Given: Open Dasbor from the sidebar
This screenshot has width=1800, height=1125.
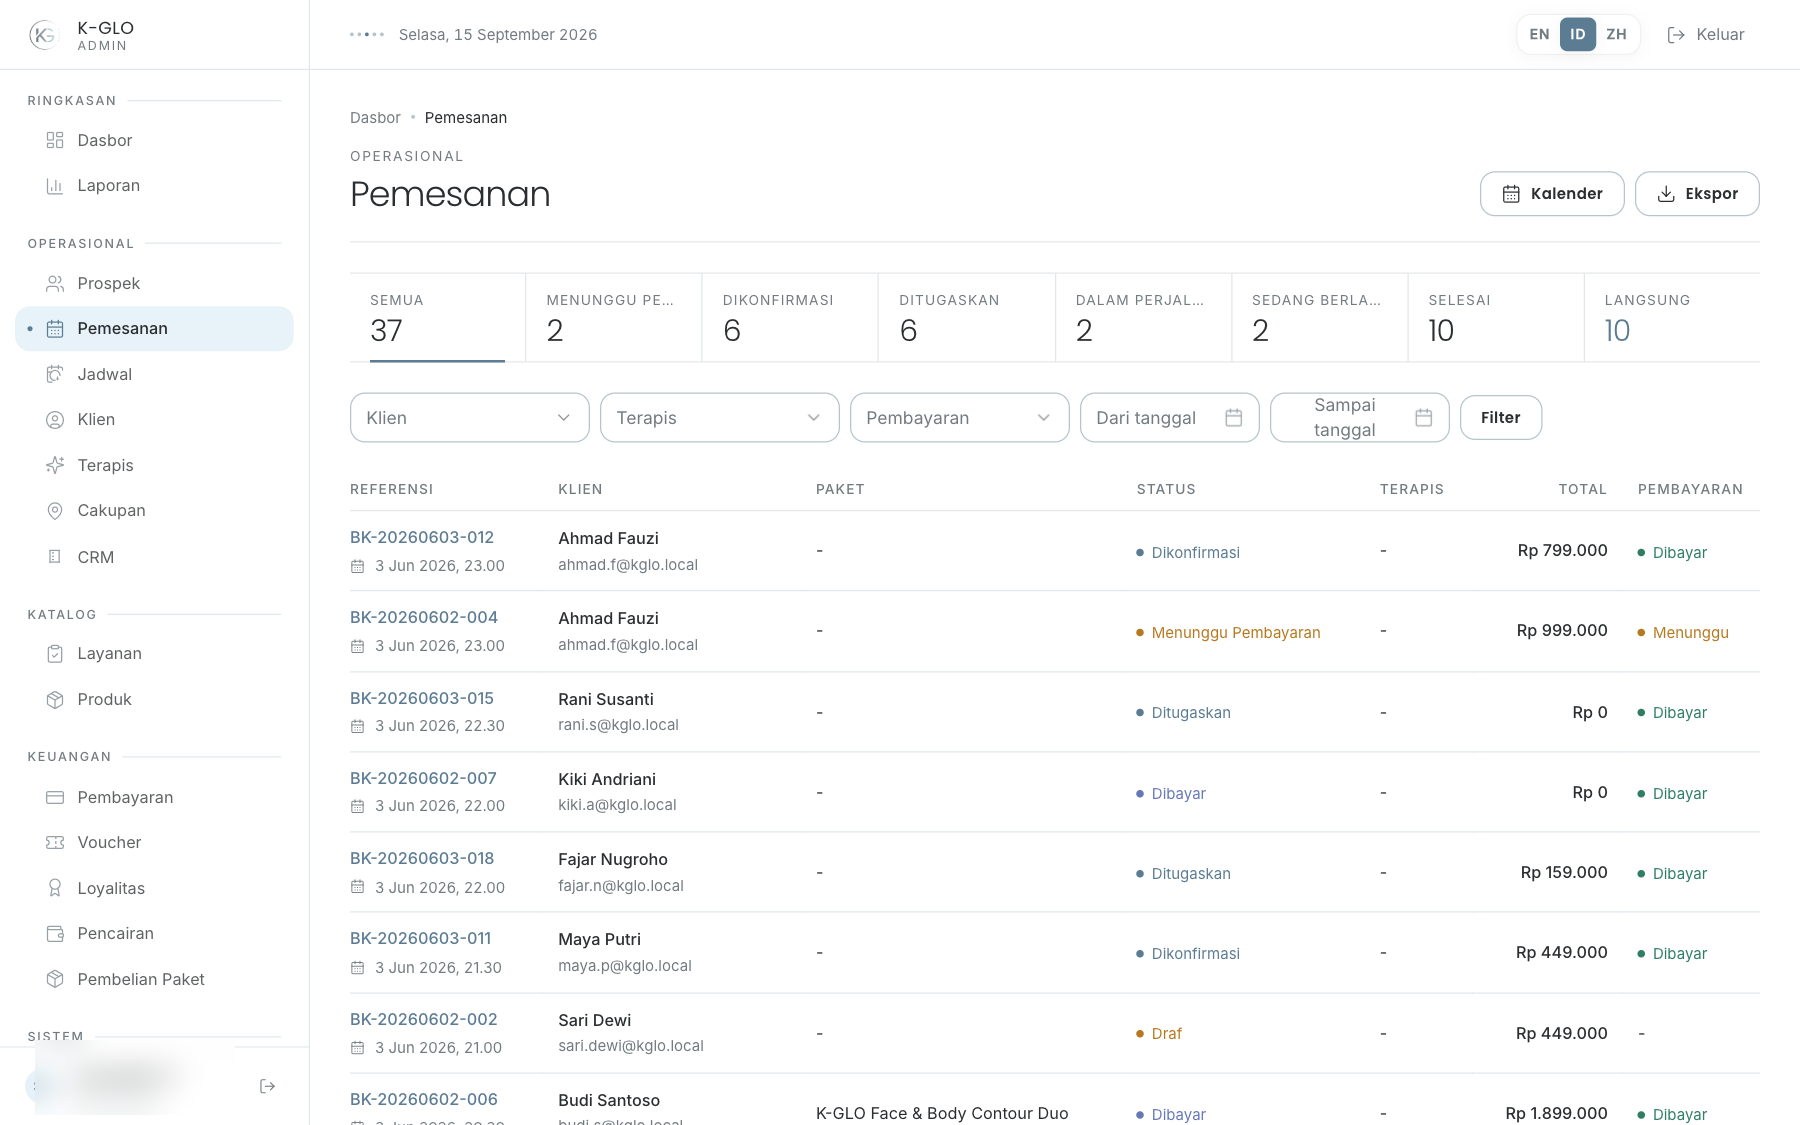Looking at the screenshot, I should pos(154,140).
